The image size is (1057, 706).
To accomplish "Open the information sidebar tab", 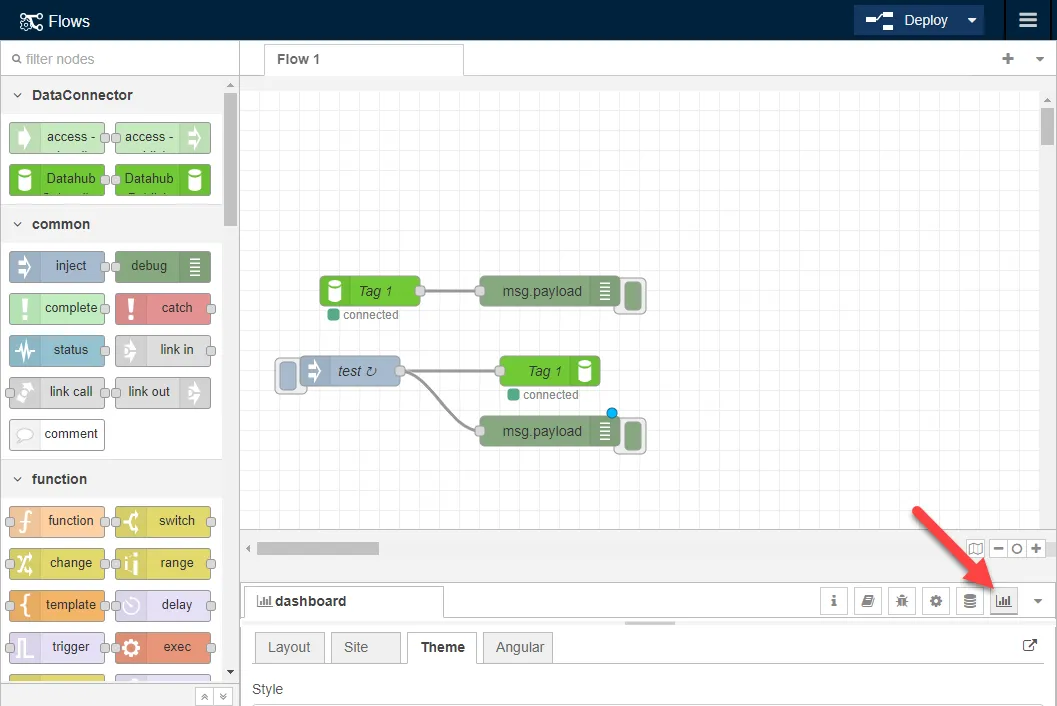I will (x=834, y=601).
